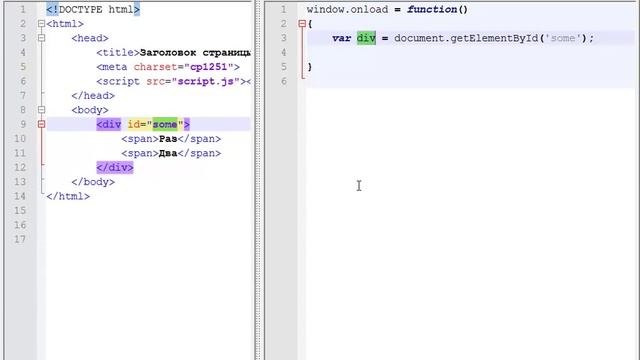Screen dimensions: 640x360
Task: Click the span containing Раз
Action: pyautogui.click(x=171, y=139)
